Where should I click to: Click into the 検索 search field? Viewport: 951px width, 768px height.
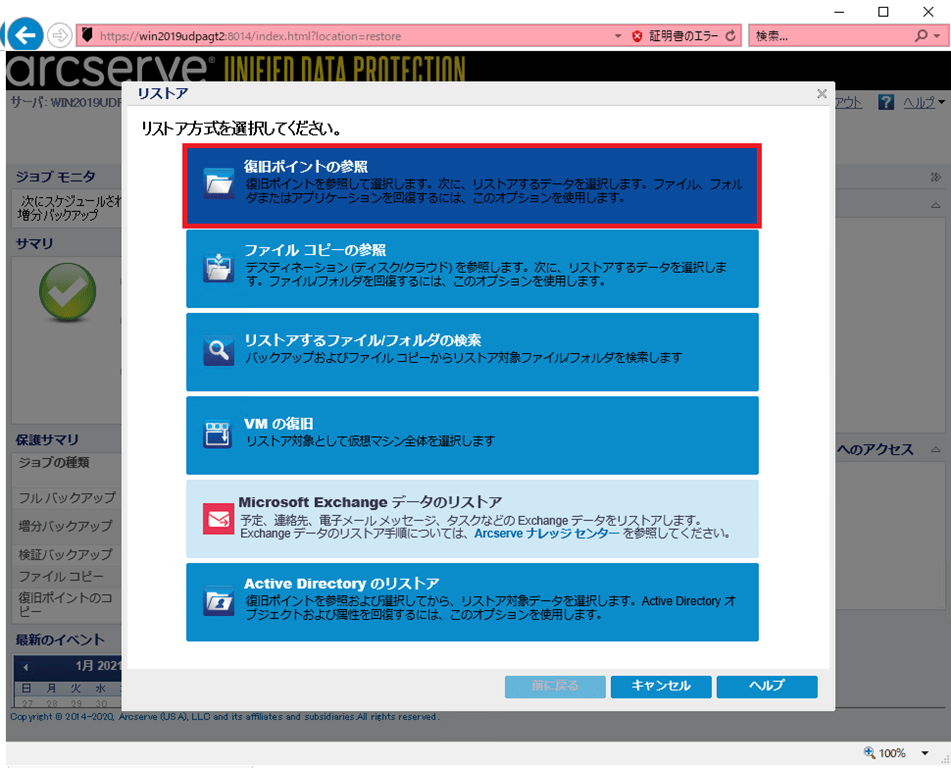point(831,36)
